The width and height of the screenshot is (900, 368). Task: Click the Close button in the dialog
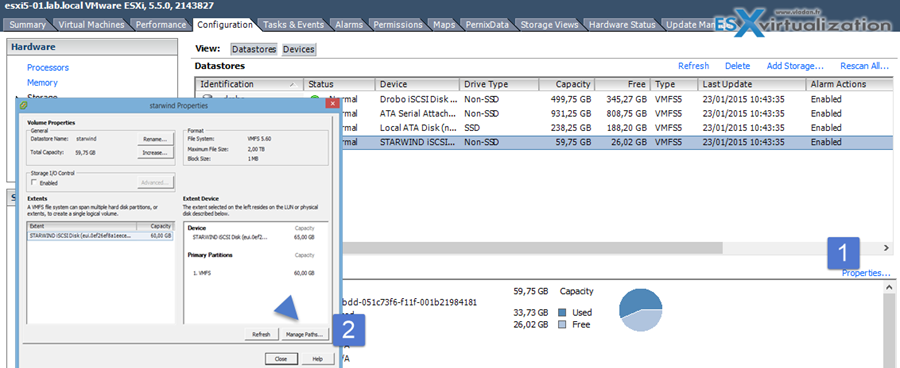[x=281, y=359]
